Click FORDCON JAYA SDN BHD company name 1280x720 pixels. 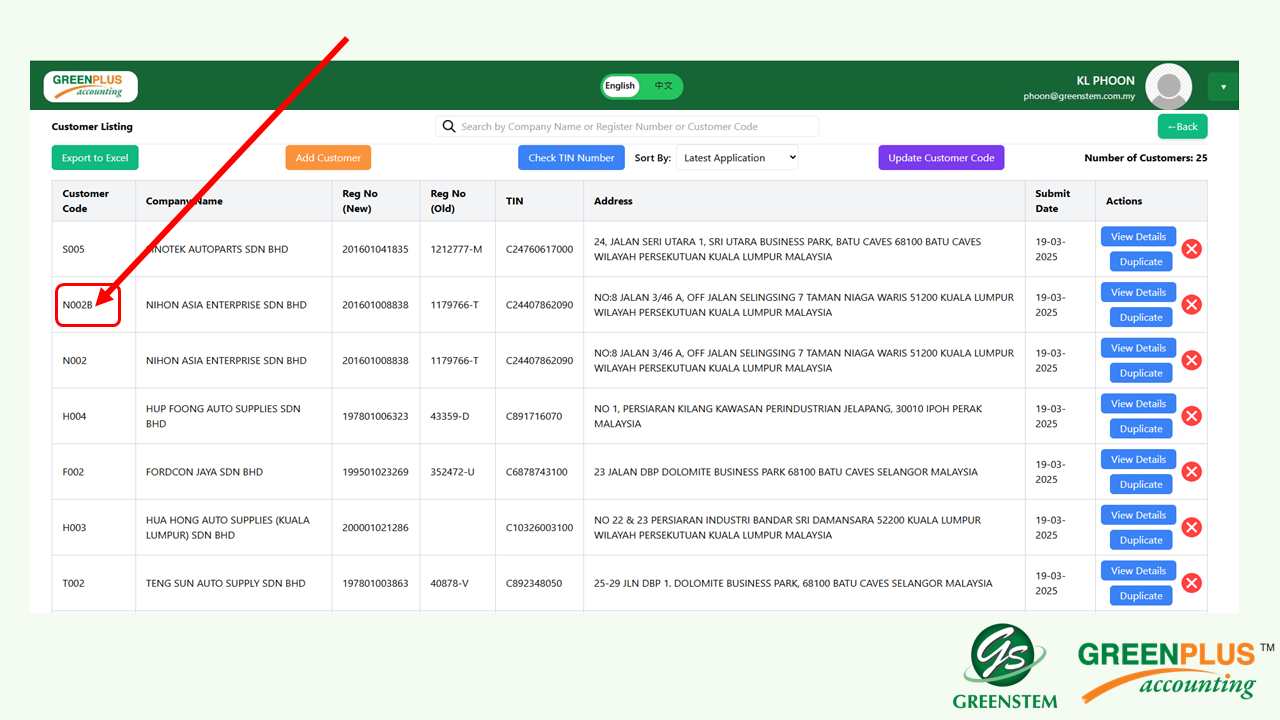(x=204, y=472)
